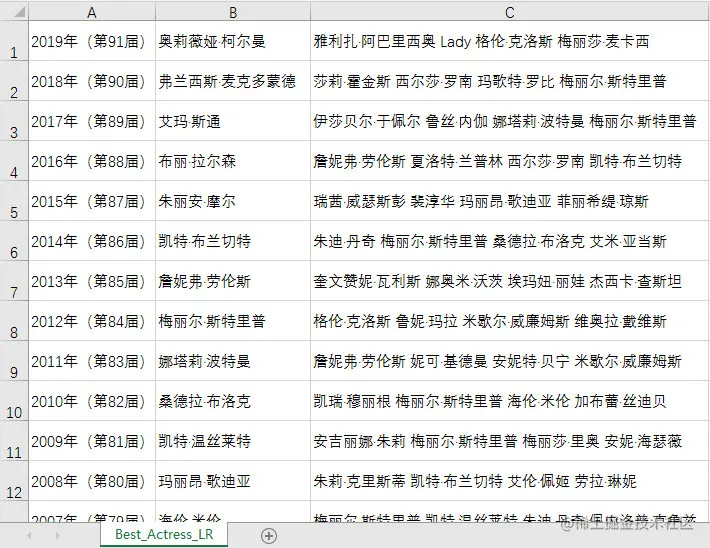Select cell '弗兰西斯·麦克多蒙德'
Viewport: 710px width, 548px height.
coord(233,81)
